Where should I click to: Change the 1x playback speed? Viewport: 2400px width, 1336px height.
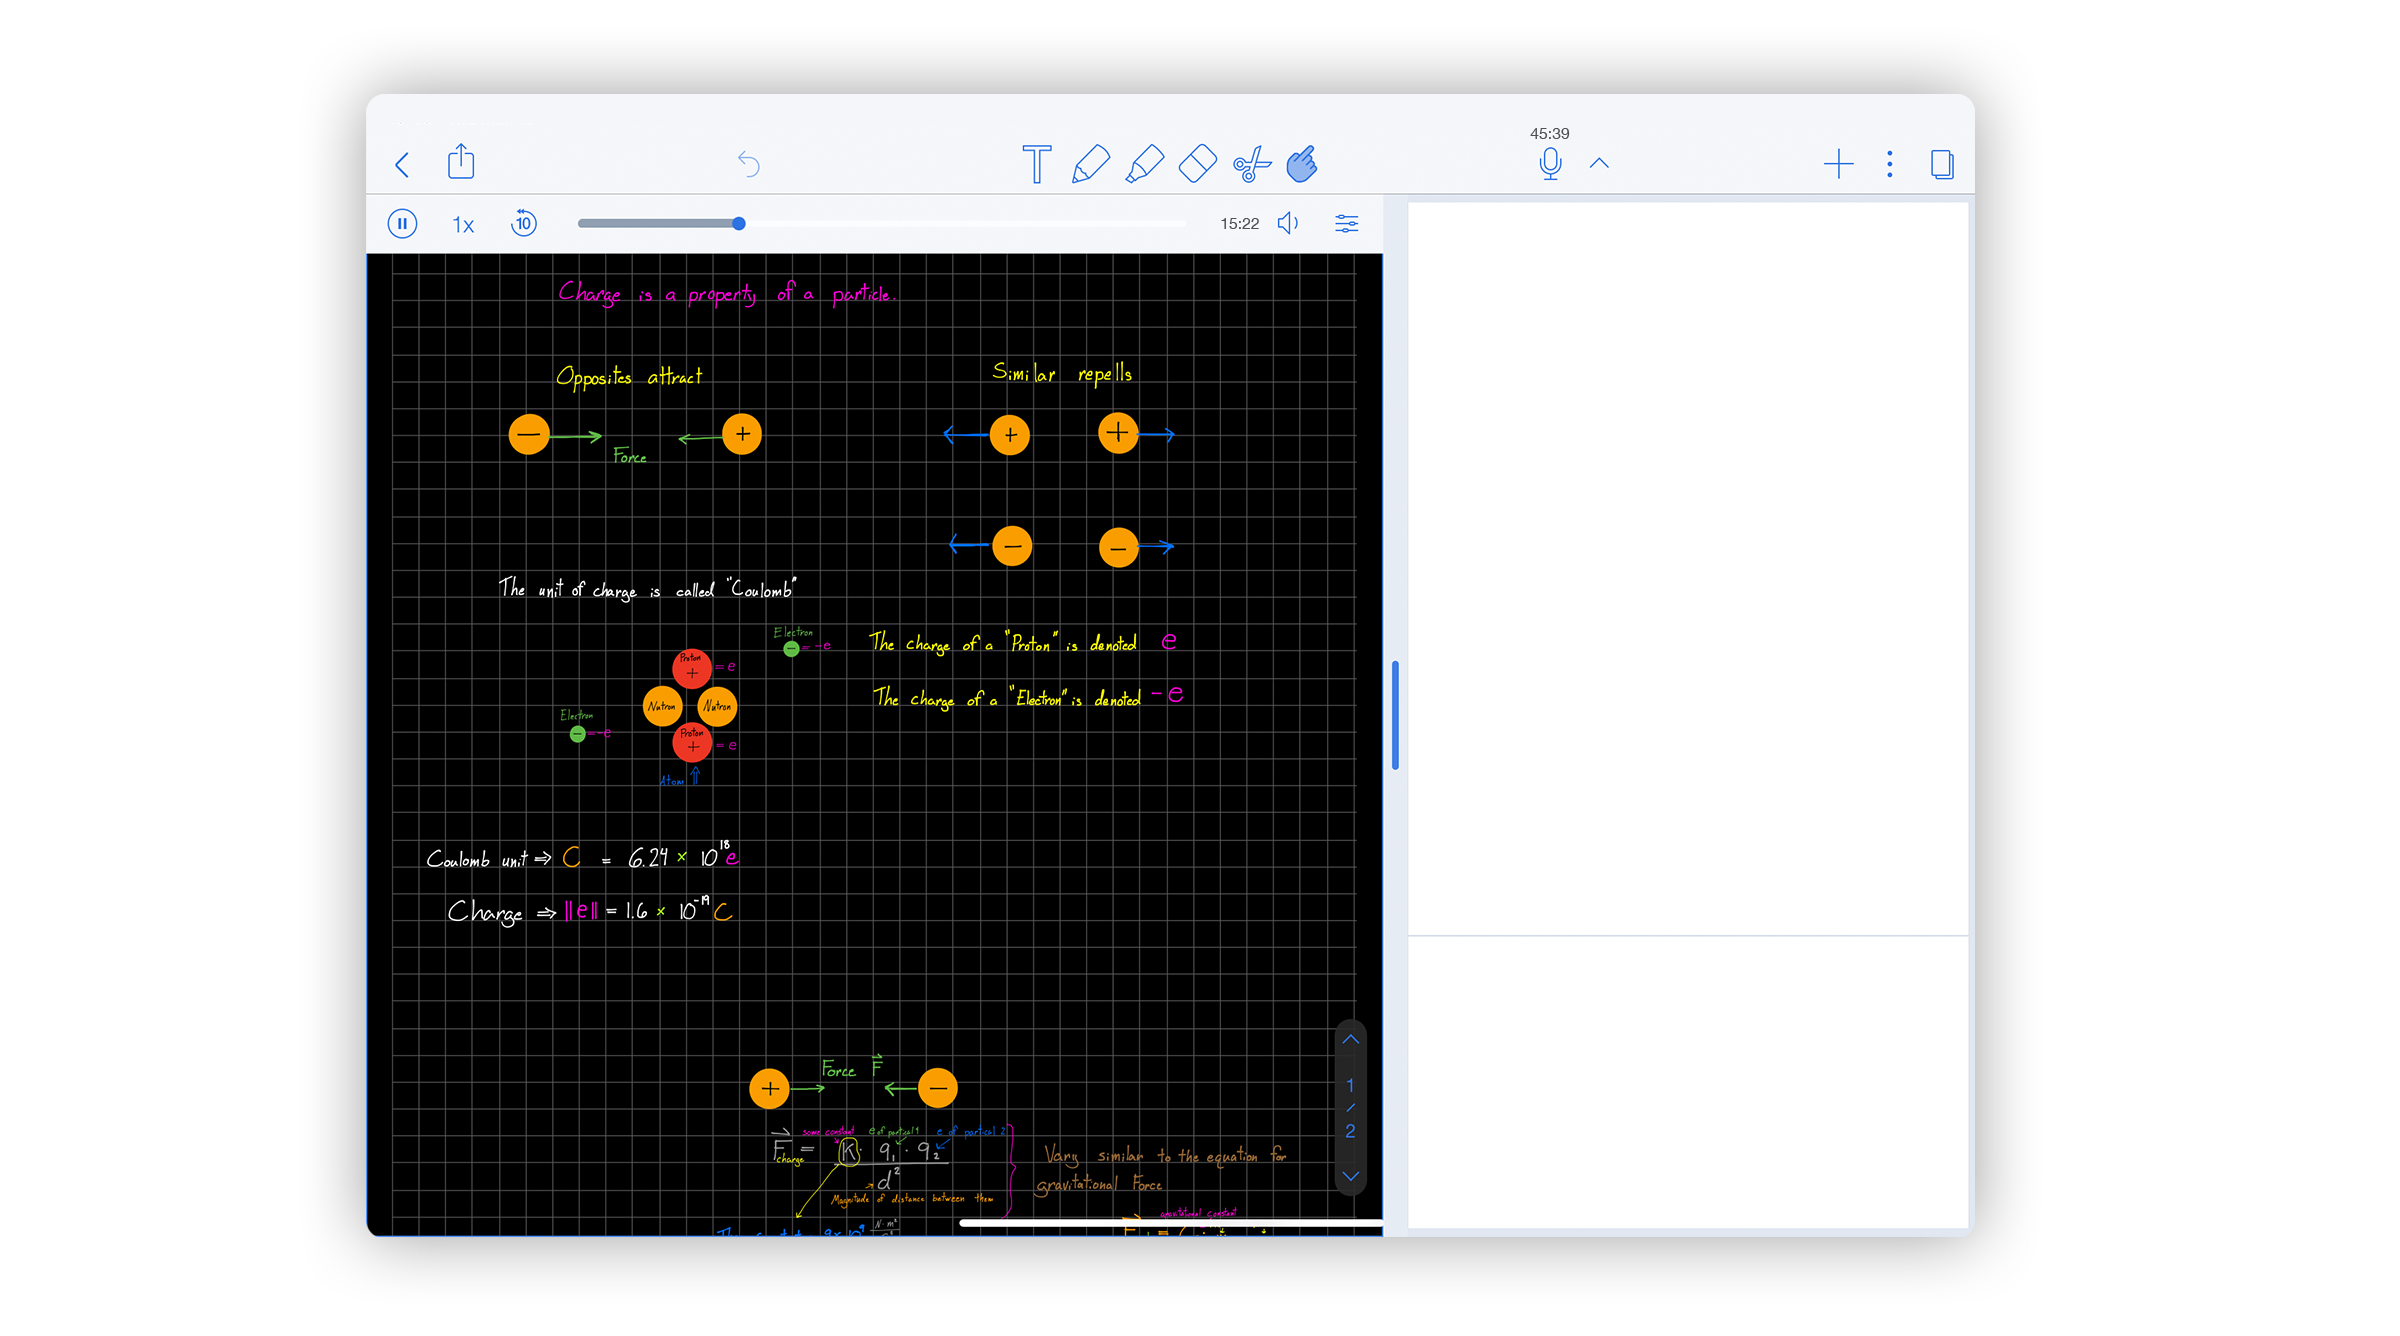[463, 225]
